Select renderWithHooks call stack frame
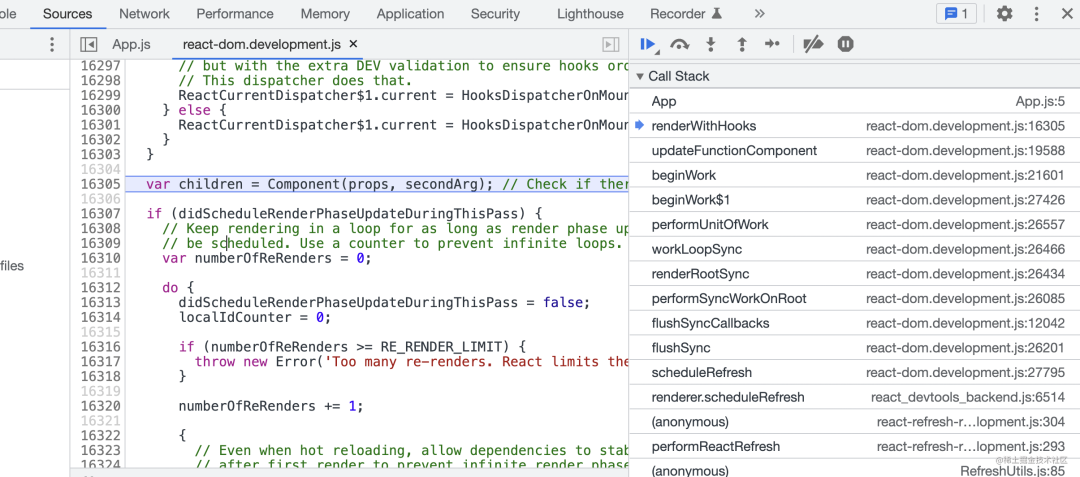 (854, 126)
